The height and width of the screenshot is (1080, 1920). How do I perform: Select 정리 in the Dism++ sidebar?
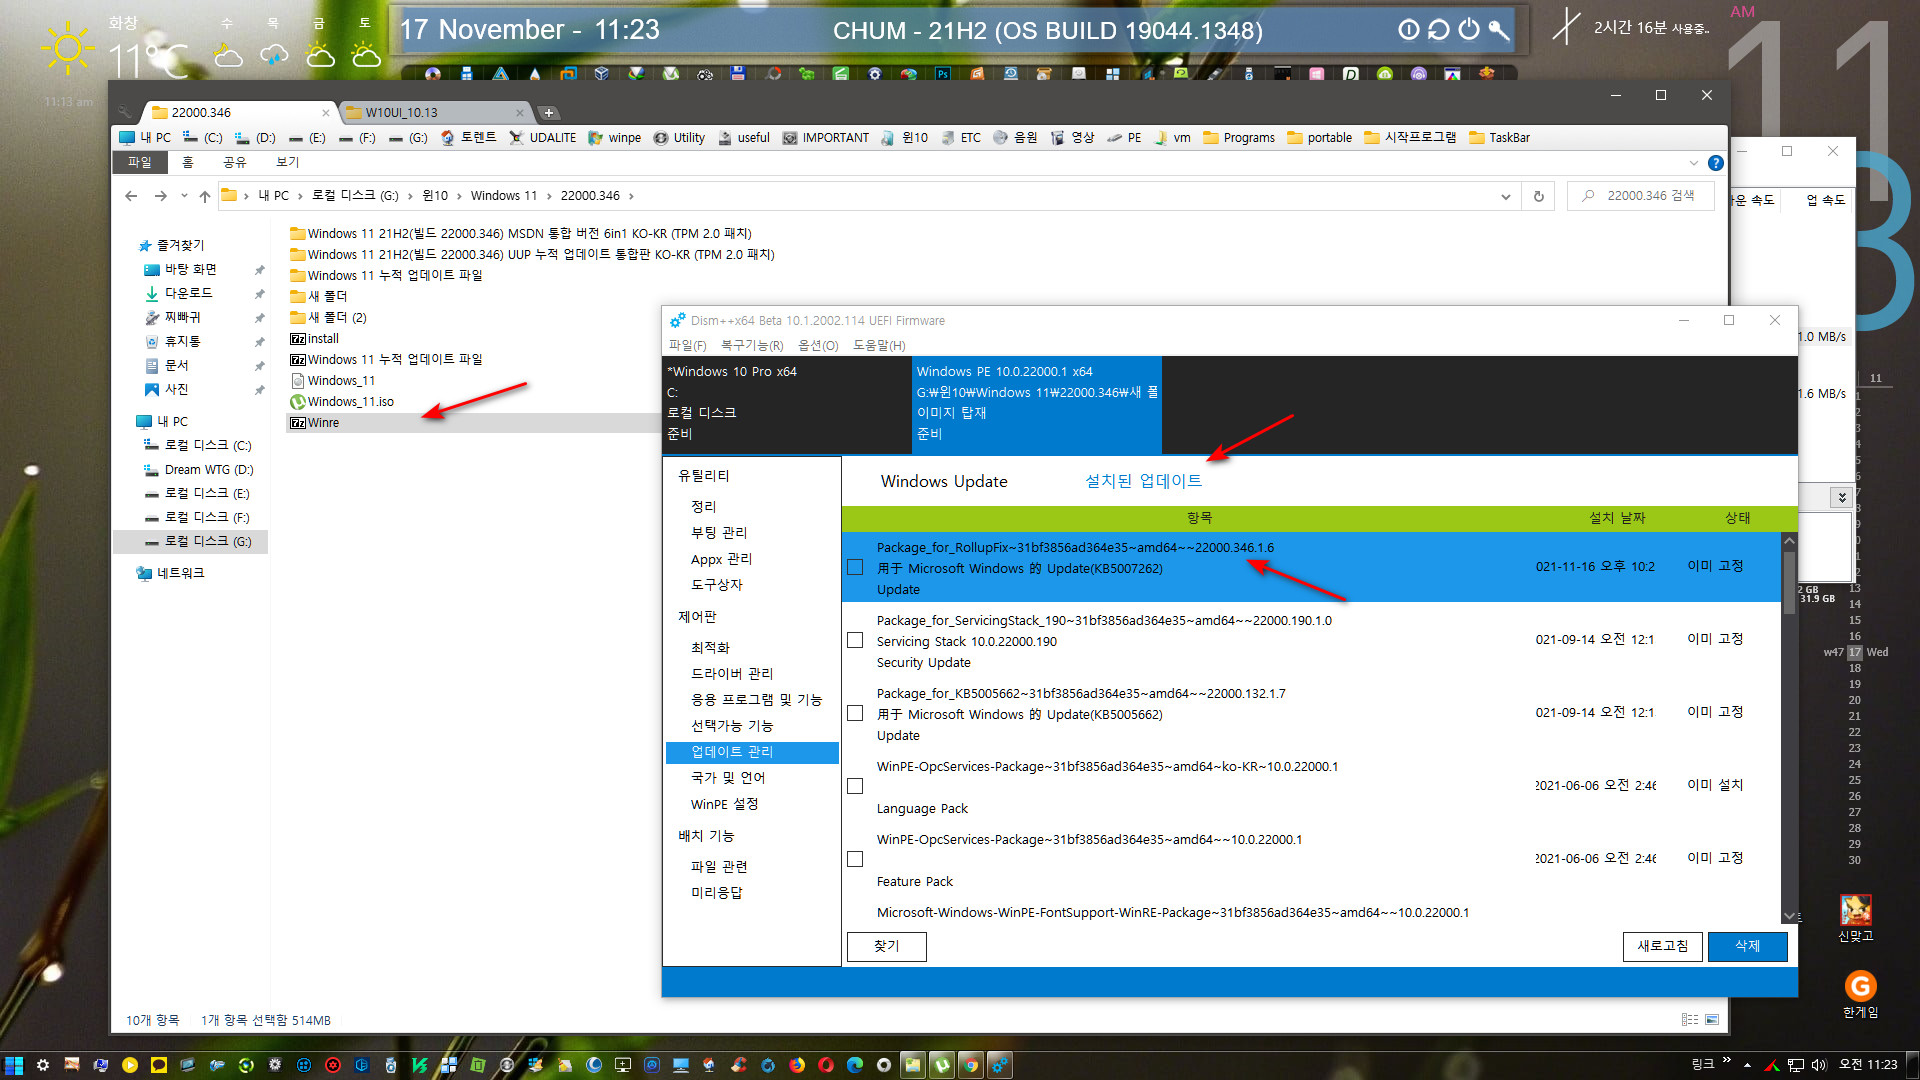703,507
